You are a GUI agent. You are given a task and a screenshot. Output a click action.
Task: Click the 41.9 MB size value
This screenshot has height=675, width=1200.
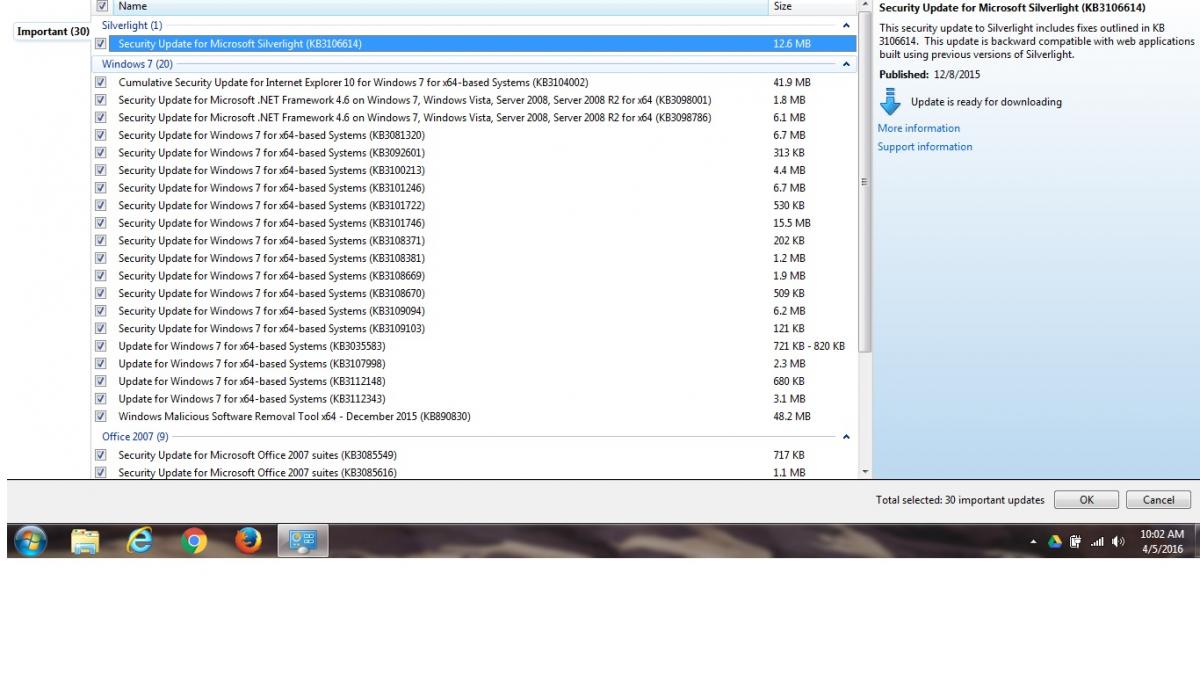point(792,82)
